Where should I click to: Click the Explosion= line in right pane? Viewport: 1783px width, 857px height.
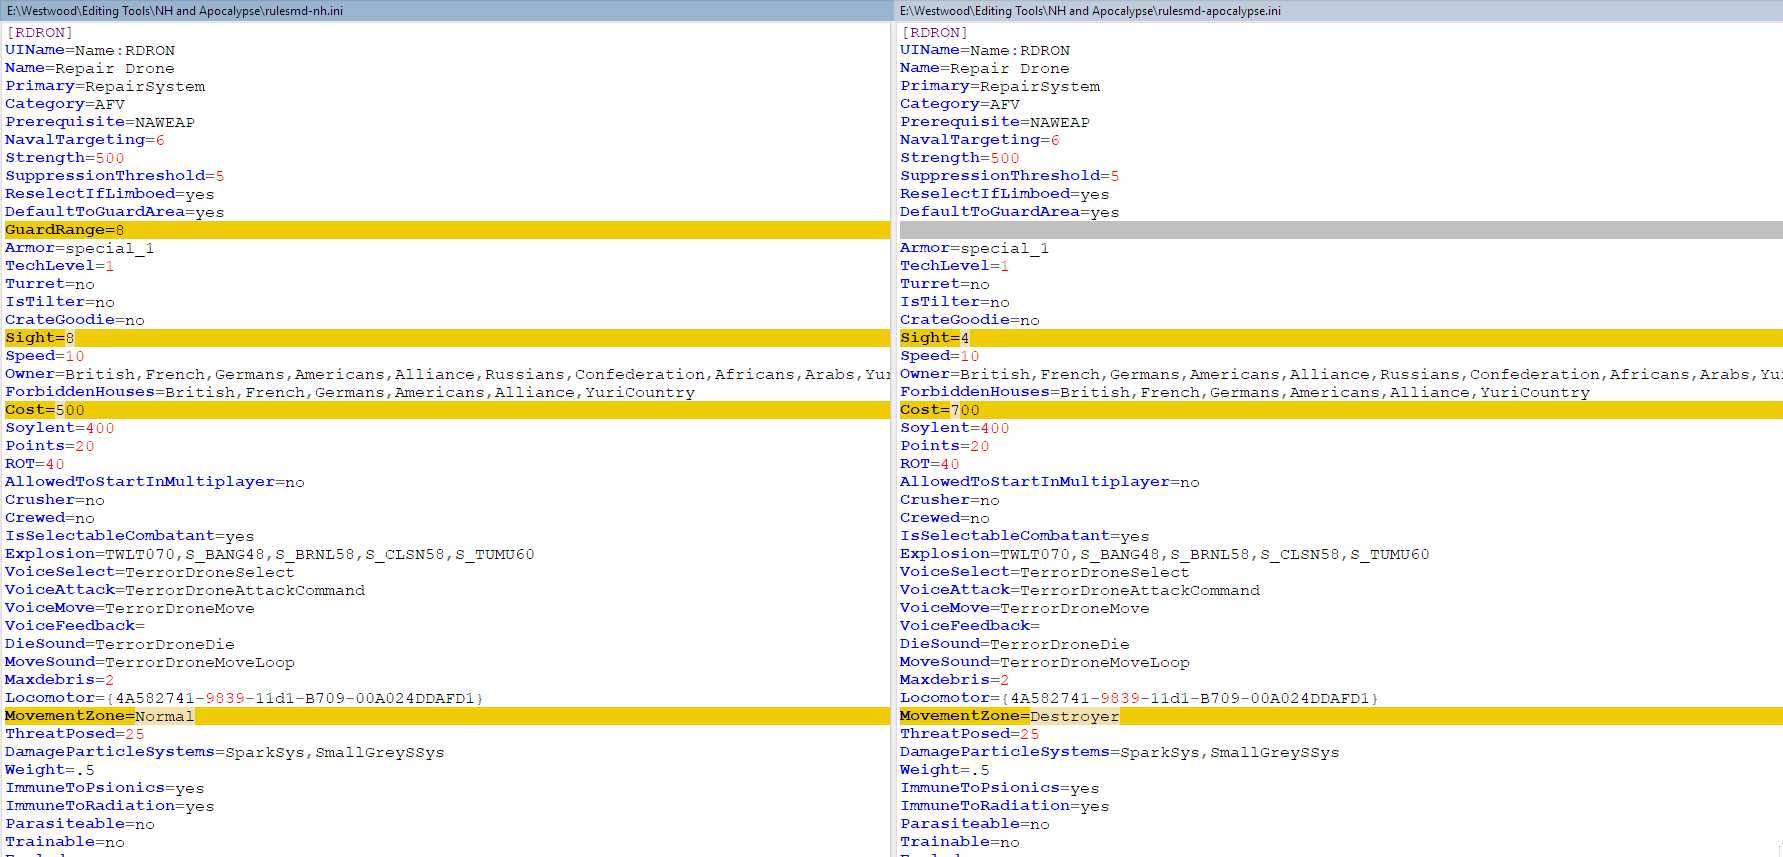(1165, 554)
